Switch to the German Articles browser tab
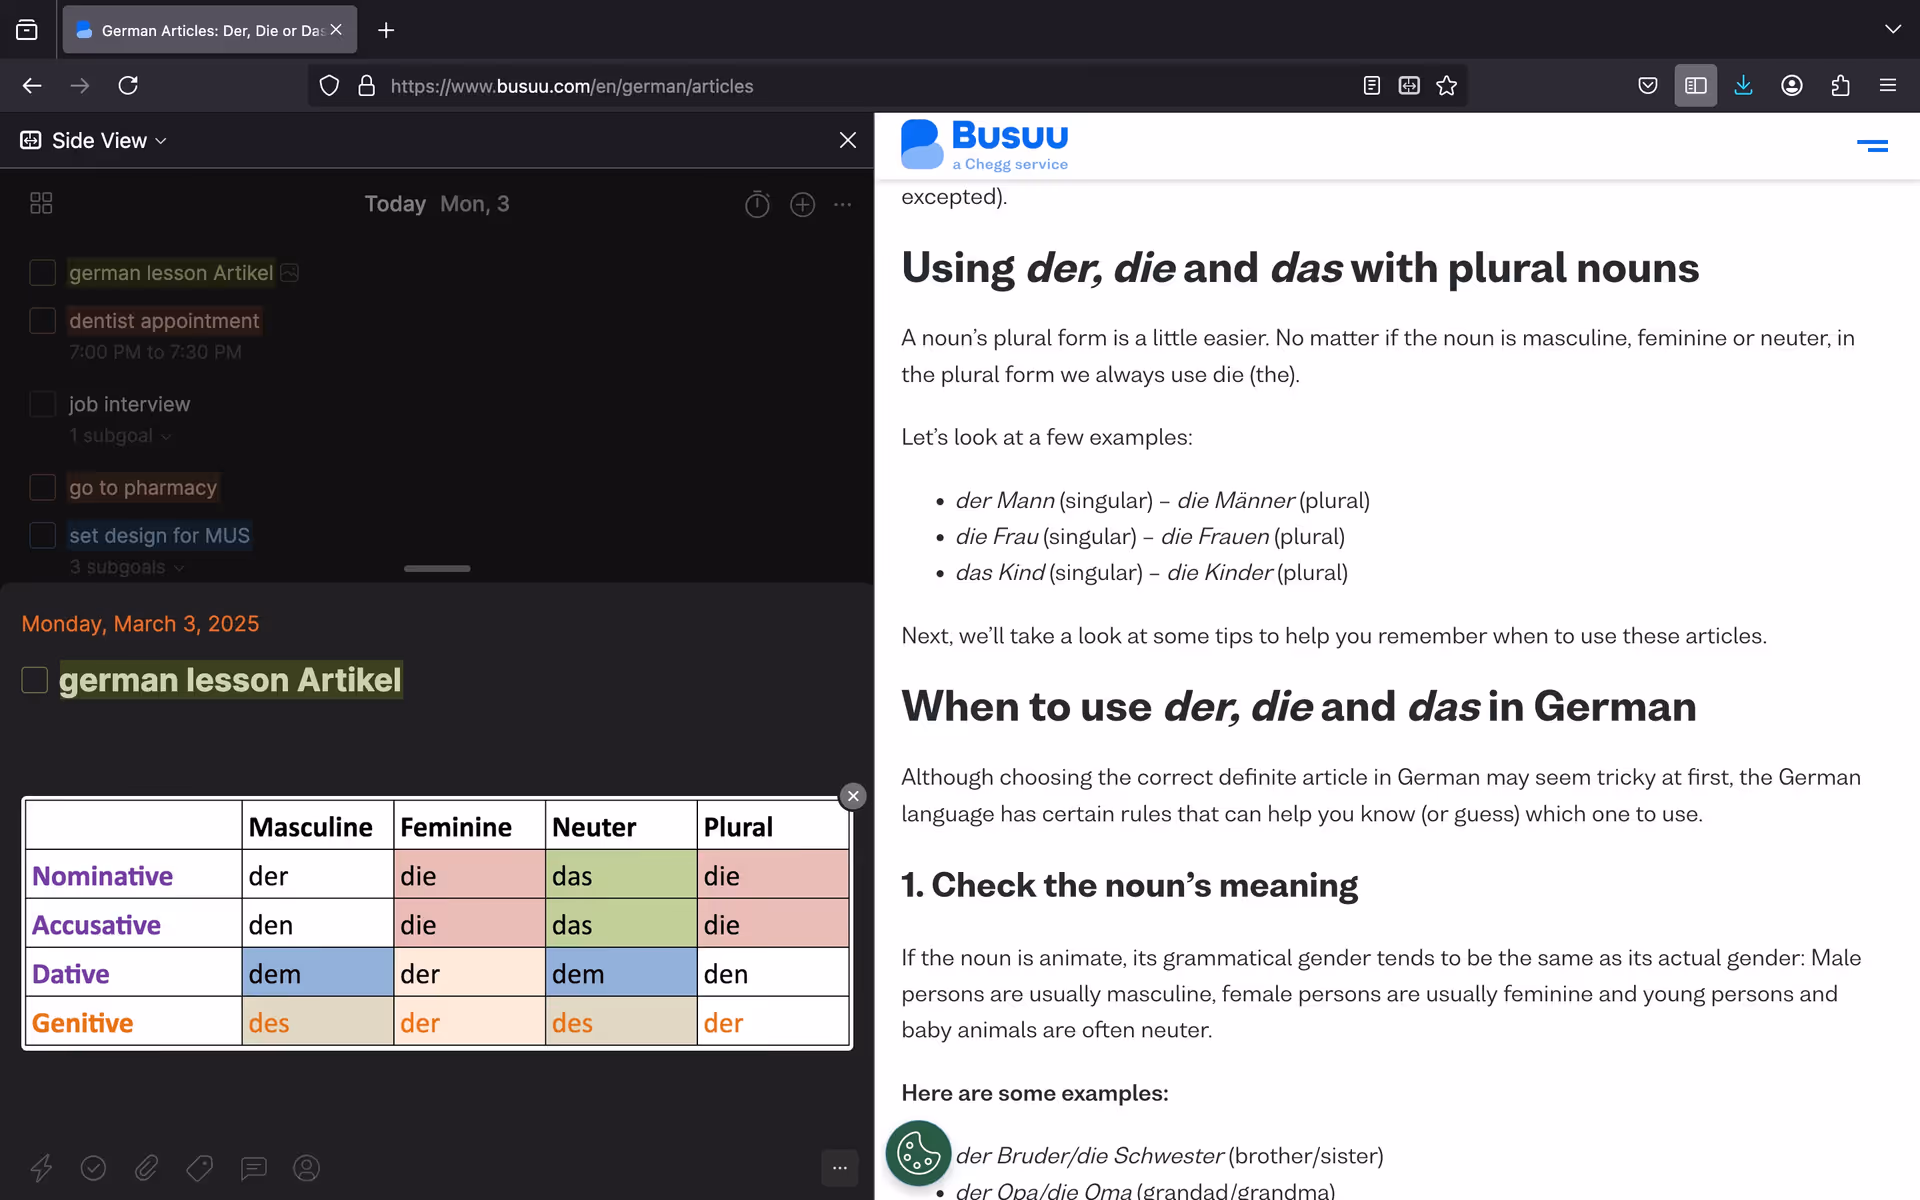Image resolution: width=1920 pixels, height=1200 pixels. [x=200, y=30]
